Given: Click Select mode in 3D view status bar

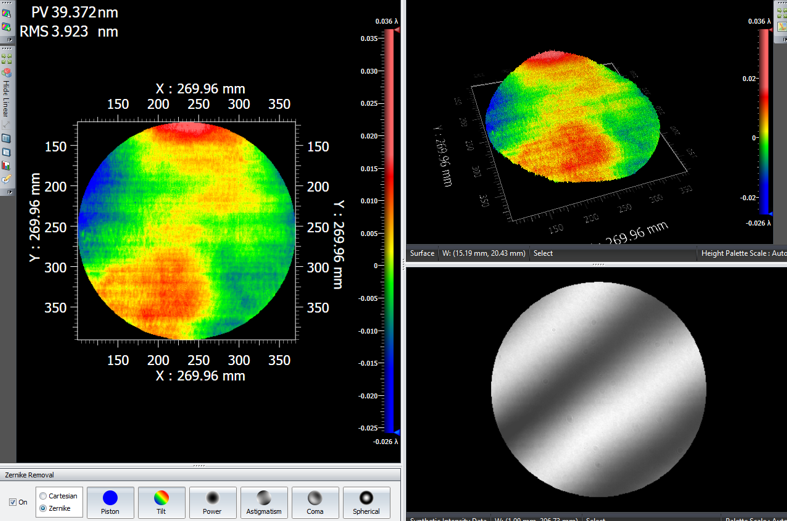Looking at the screenshot, I should (543, 254).
